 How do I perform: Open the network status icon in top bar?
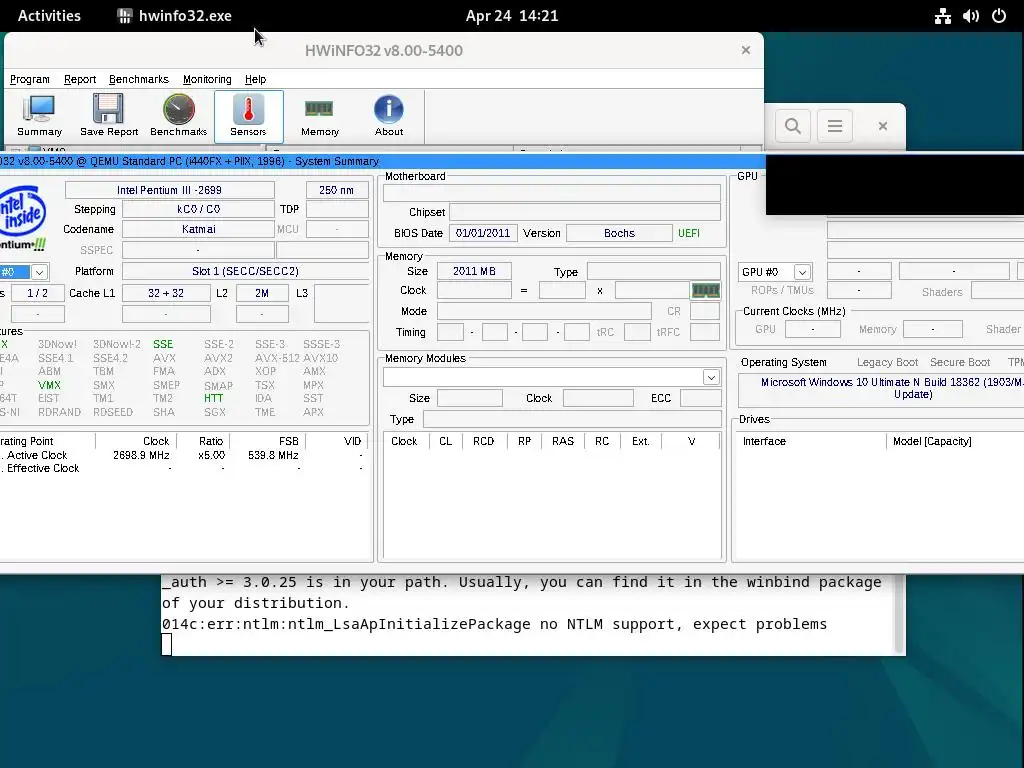942,16
